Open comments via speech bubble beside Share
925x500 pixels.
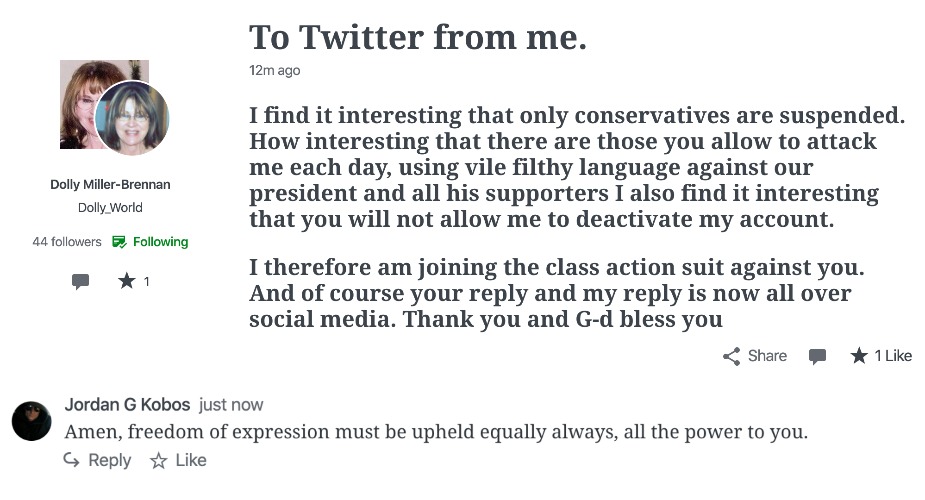click(x=817, y=356)
